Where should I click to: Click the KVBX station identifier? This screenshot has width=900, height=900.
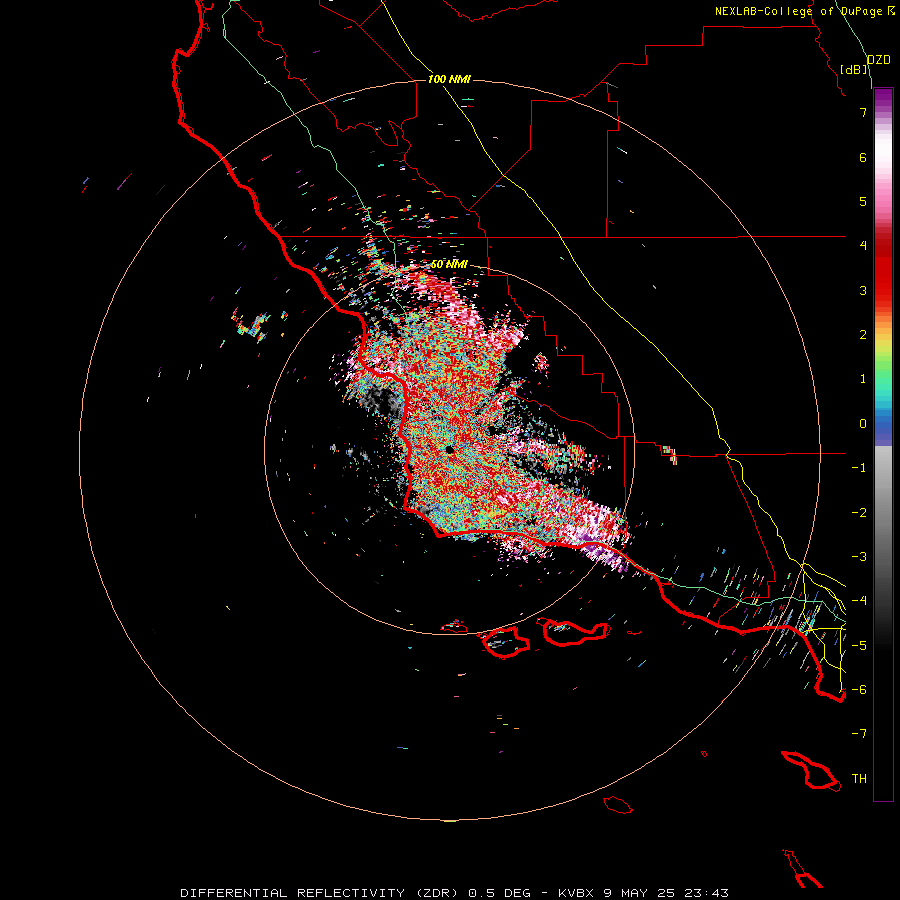(x=576, y=893)
